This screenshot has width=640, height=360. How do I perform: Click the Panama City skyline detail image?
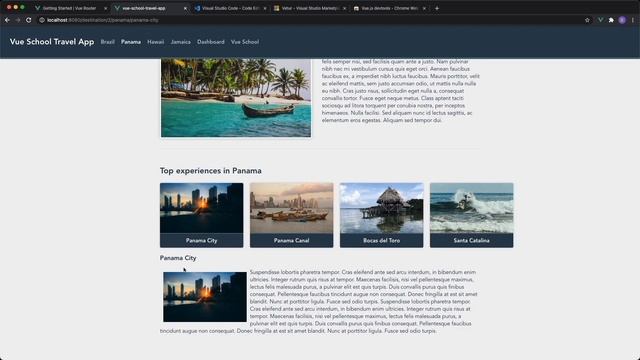pos(205,297)
